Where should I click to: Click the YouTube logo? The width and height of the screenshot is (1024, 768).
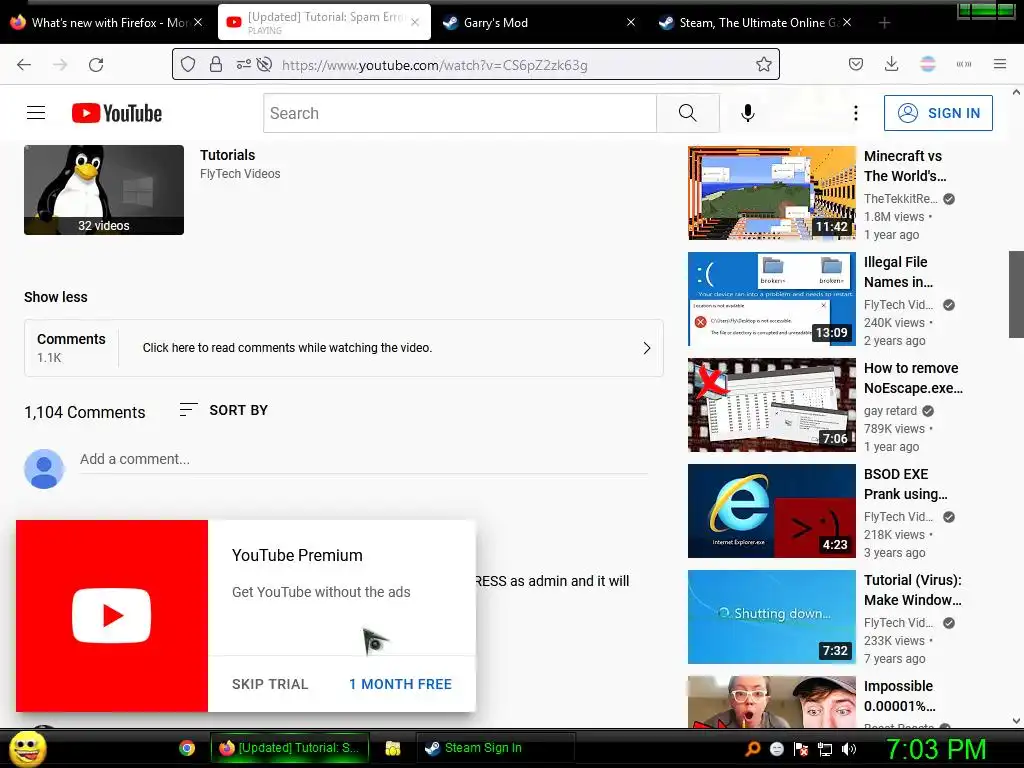[x=117, y=113]
